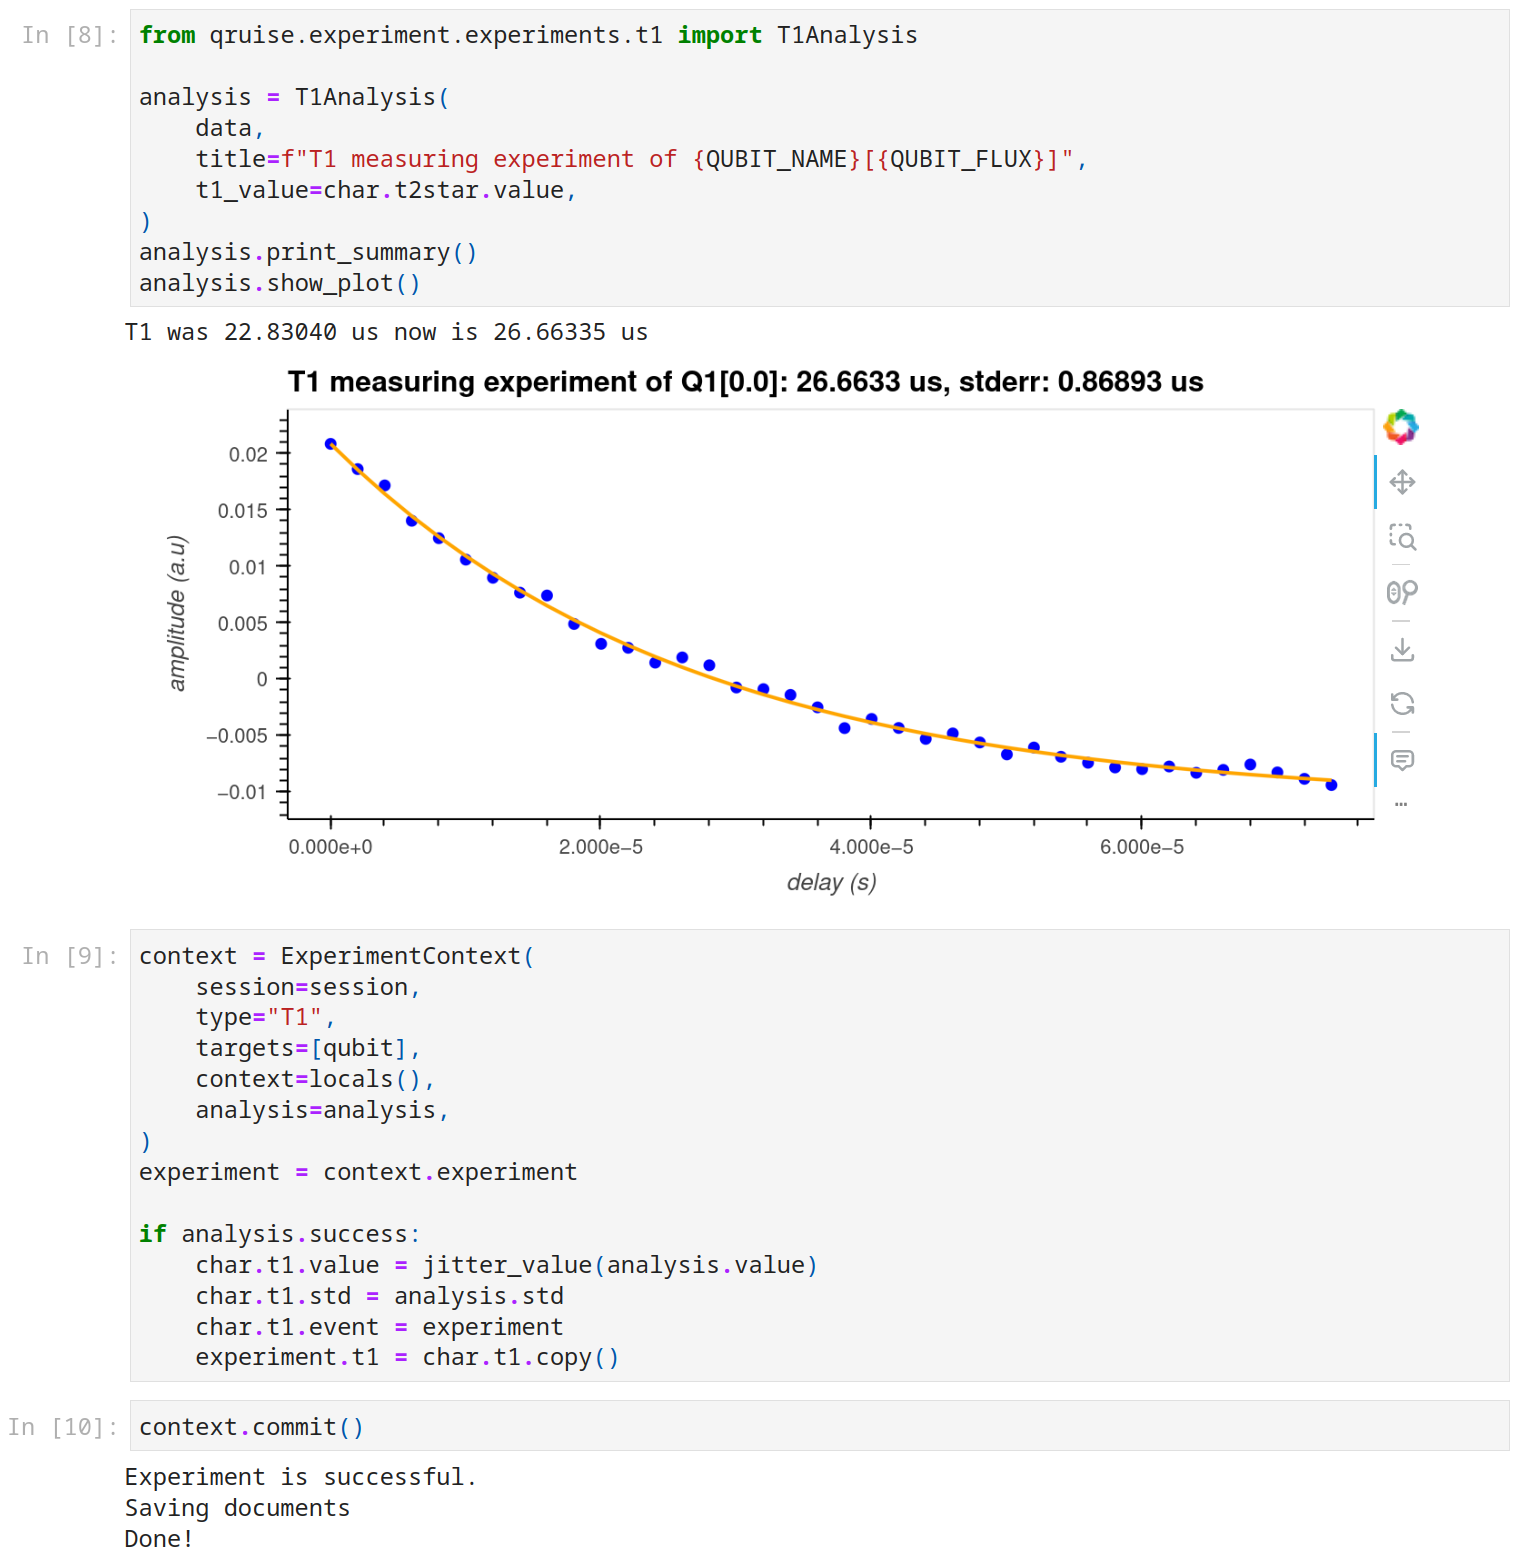Click the In [8] cell prompt
The width and height of the screenshot is (1534, 1560).
pyautogui.click(x=69, y=36)
